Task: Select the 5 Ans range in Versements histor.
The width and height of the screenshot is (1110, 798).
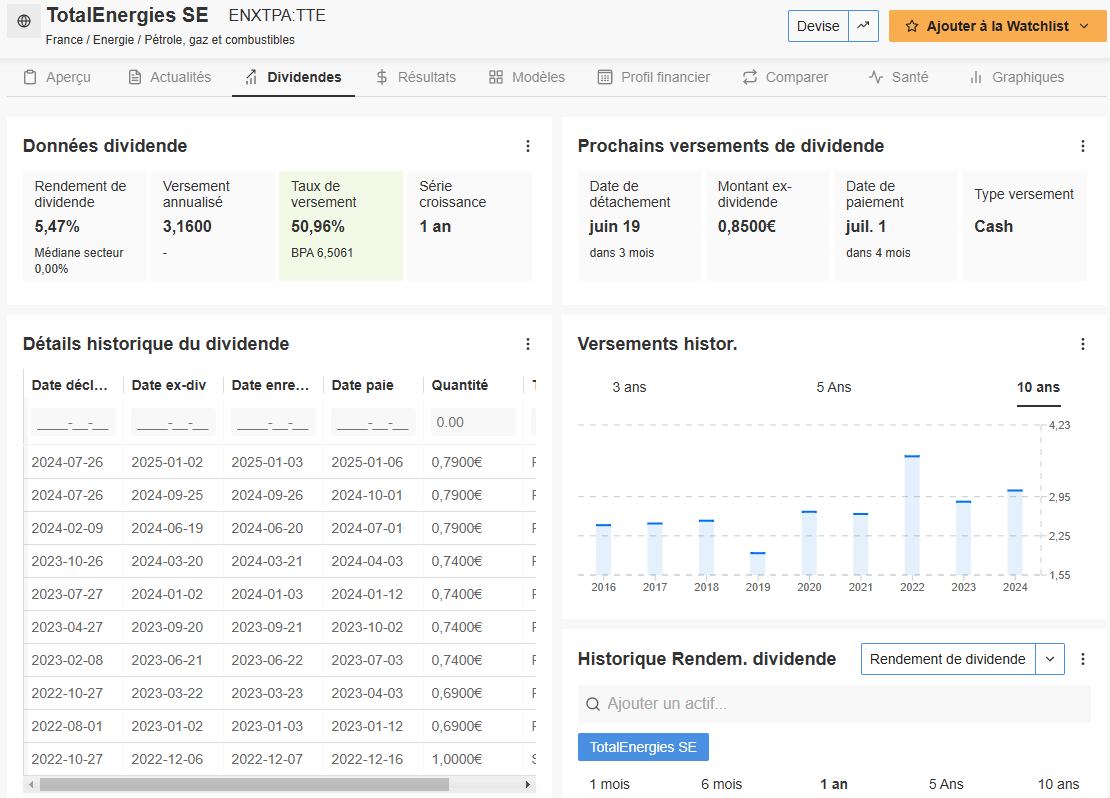Action: [x=833, y=387]
